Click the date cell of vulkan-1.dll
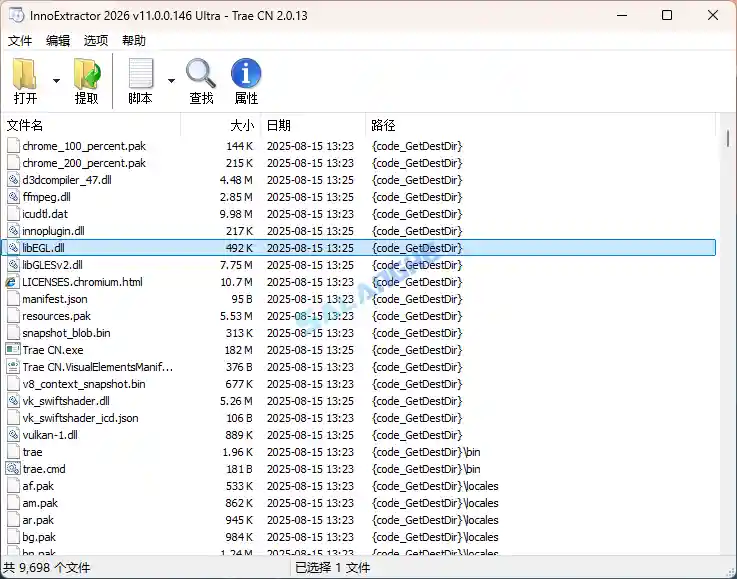Screen dimensions: 737x579 coord(310,435)
